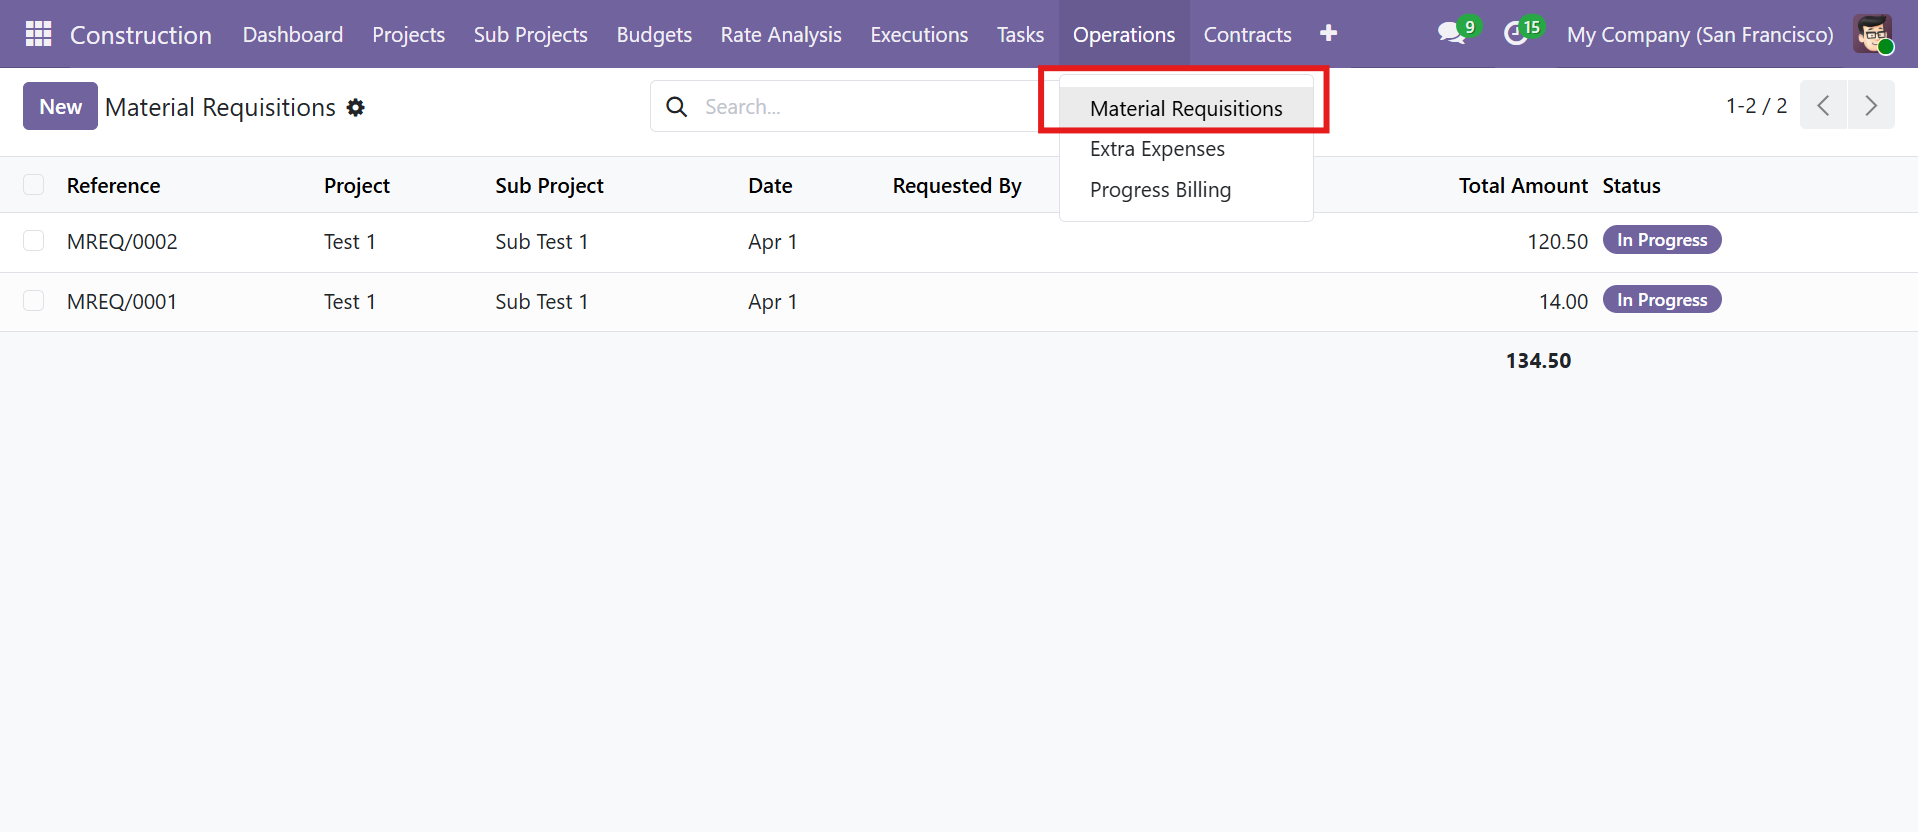Open the Projects menu
The image size is (1918, 832).
408,34
